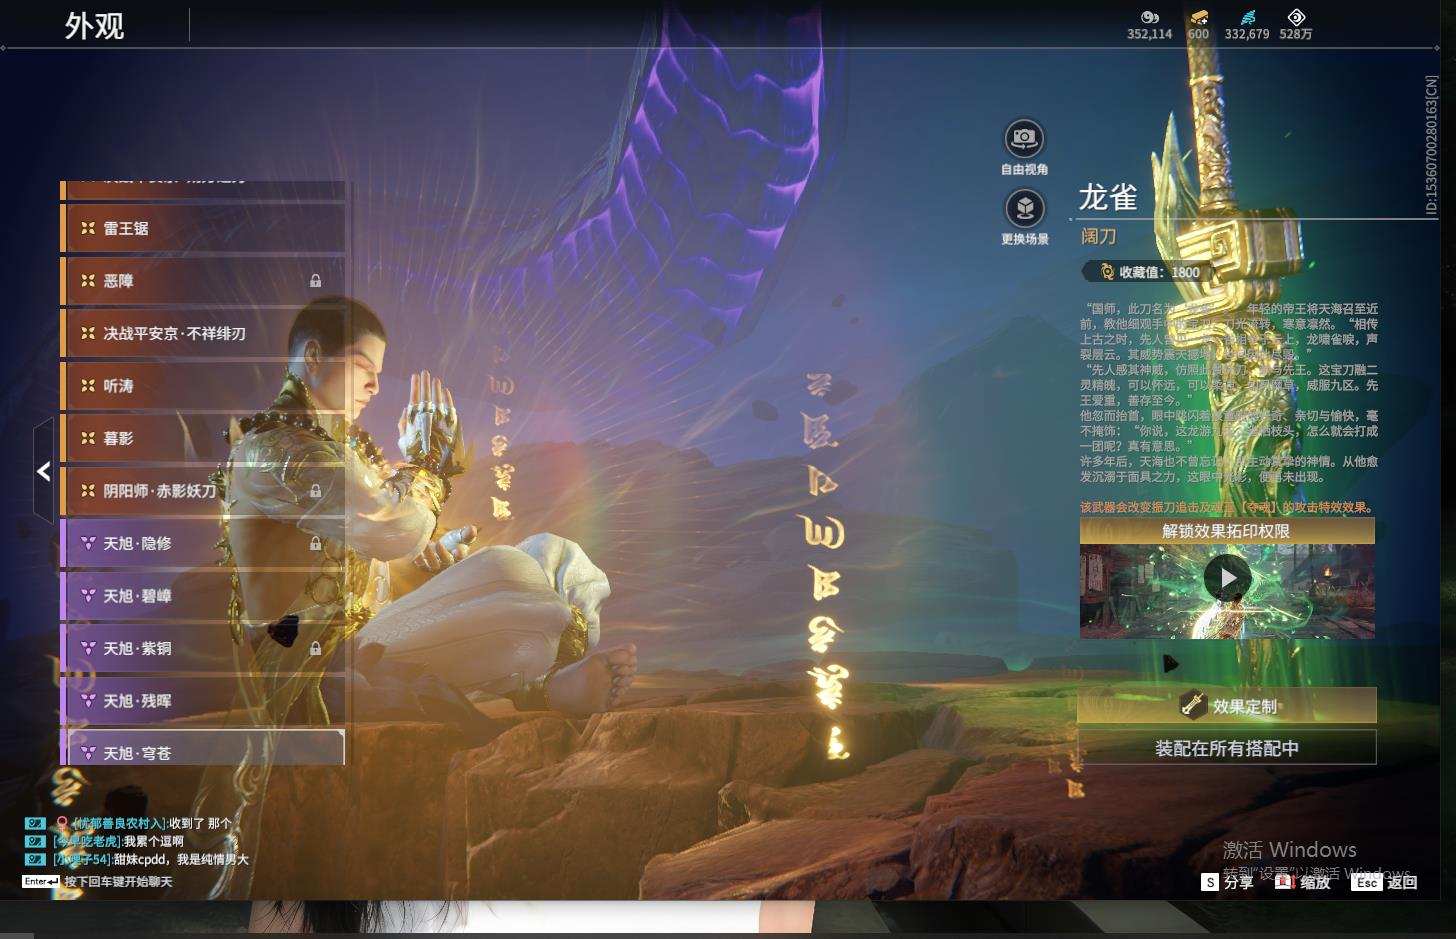Image resolution: width=1456 pixels, height=939 pixels.
Task: Collapse the skin list with the left arrow
Action: click(43, 471)
